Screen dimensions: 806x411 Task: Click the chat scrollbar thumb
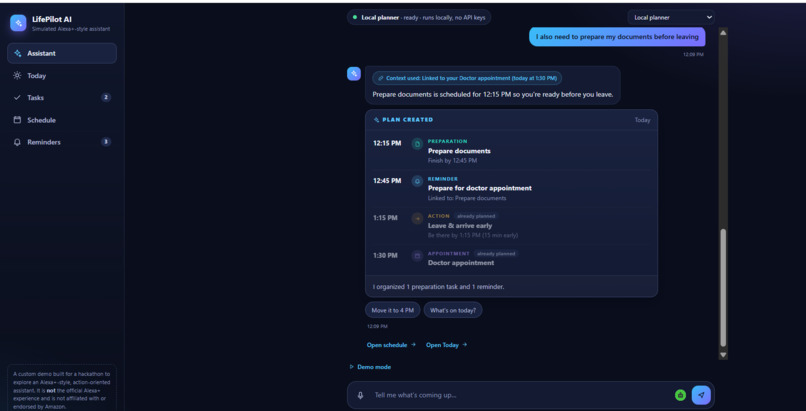click(x=723, y=288)
